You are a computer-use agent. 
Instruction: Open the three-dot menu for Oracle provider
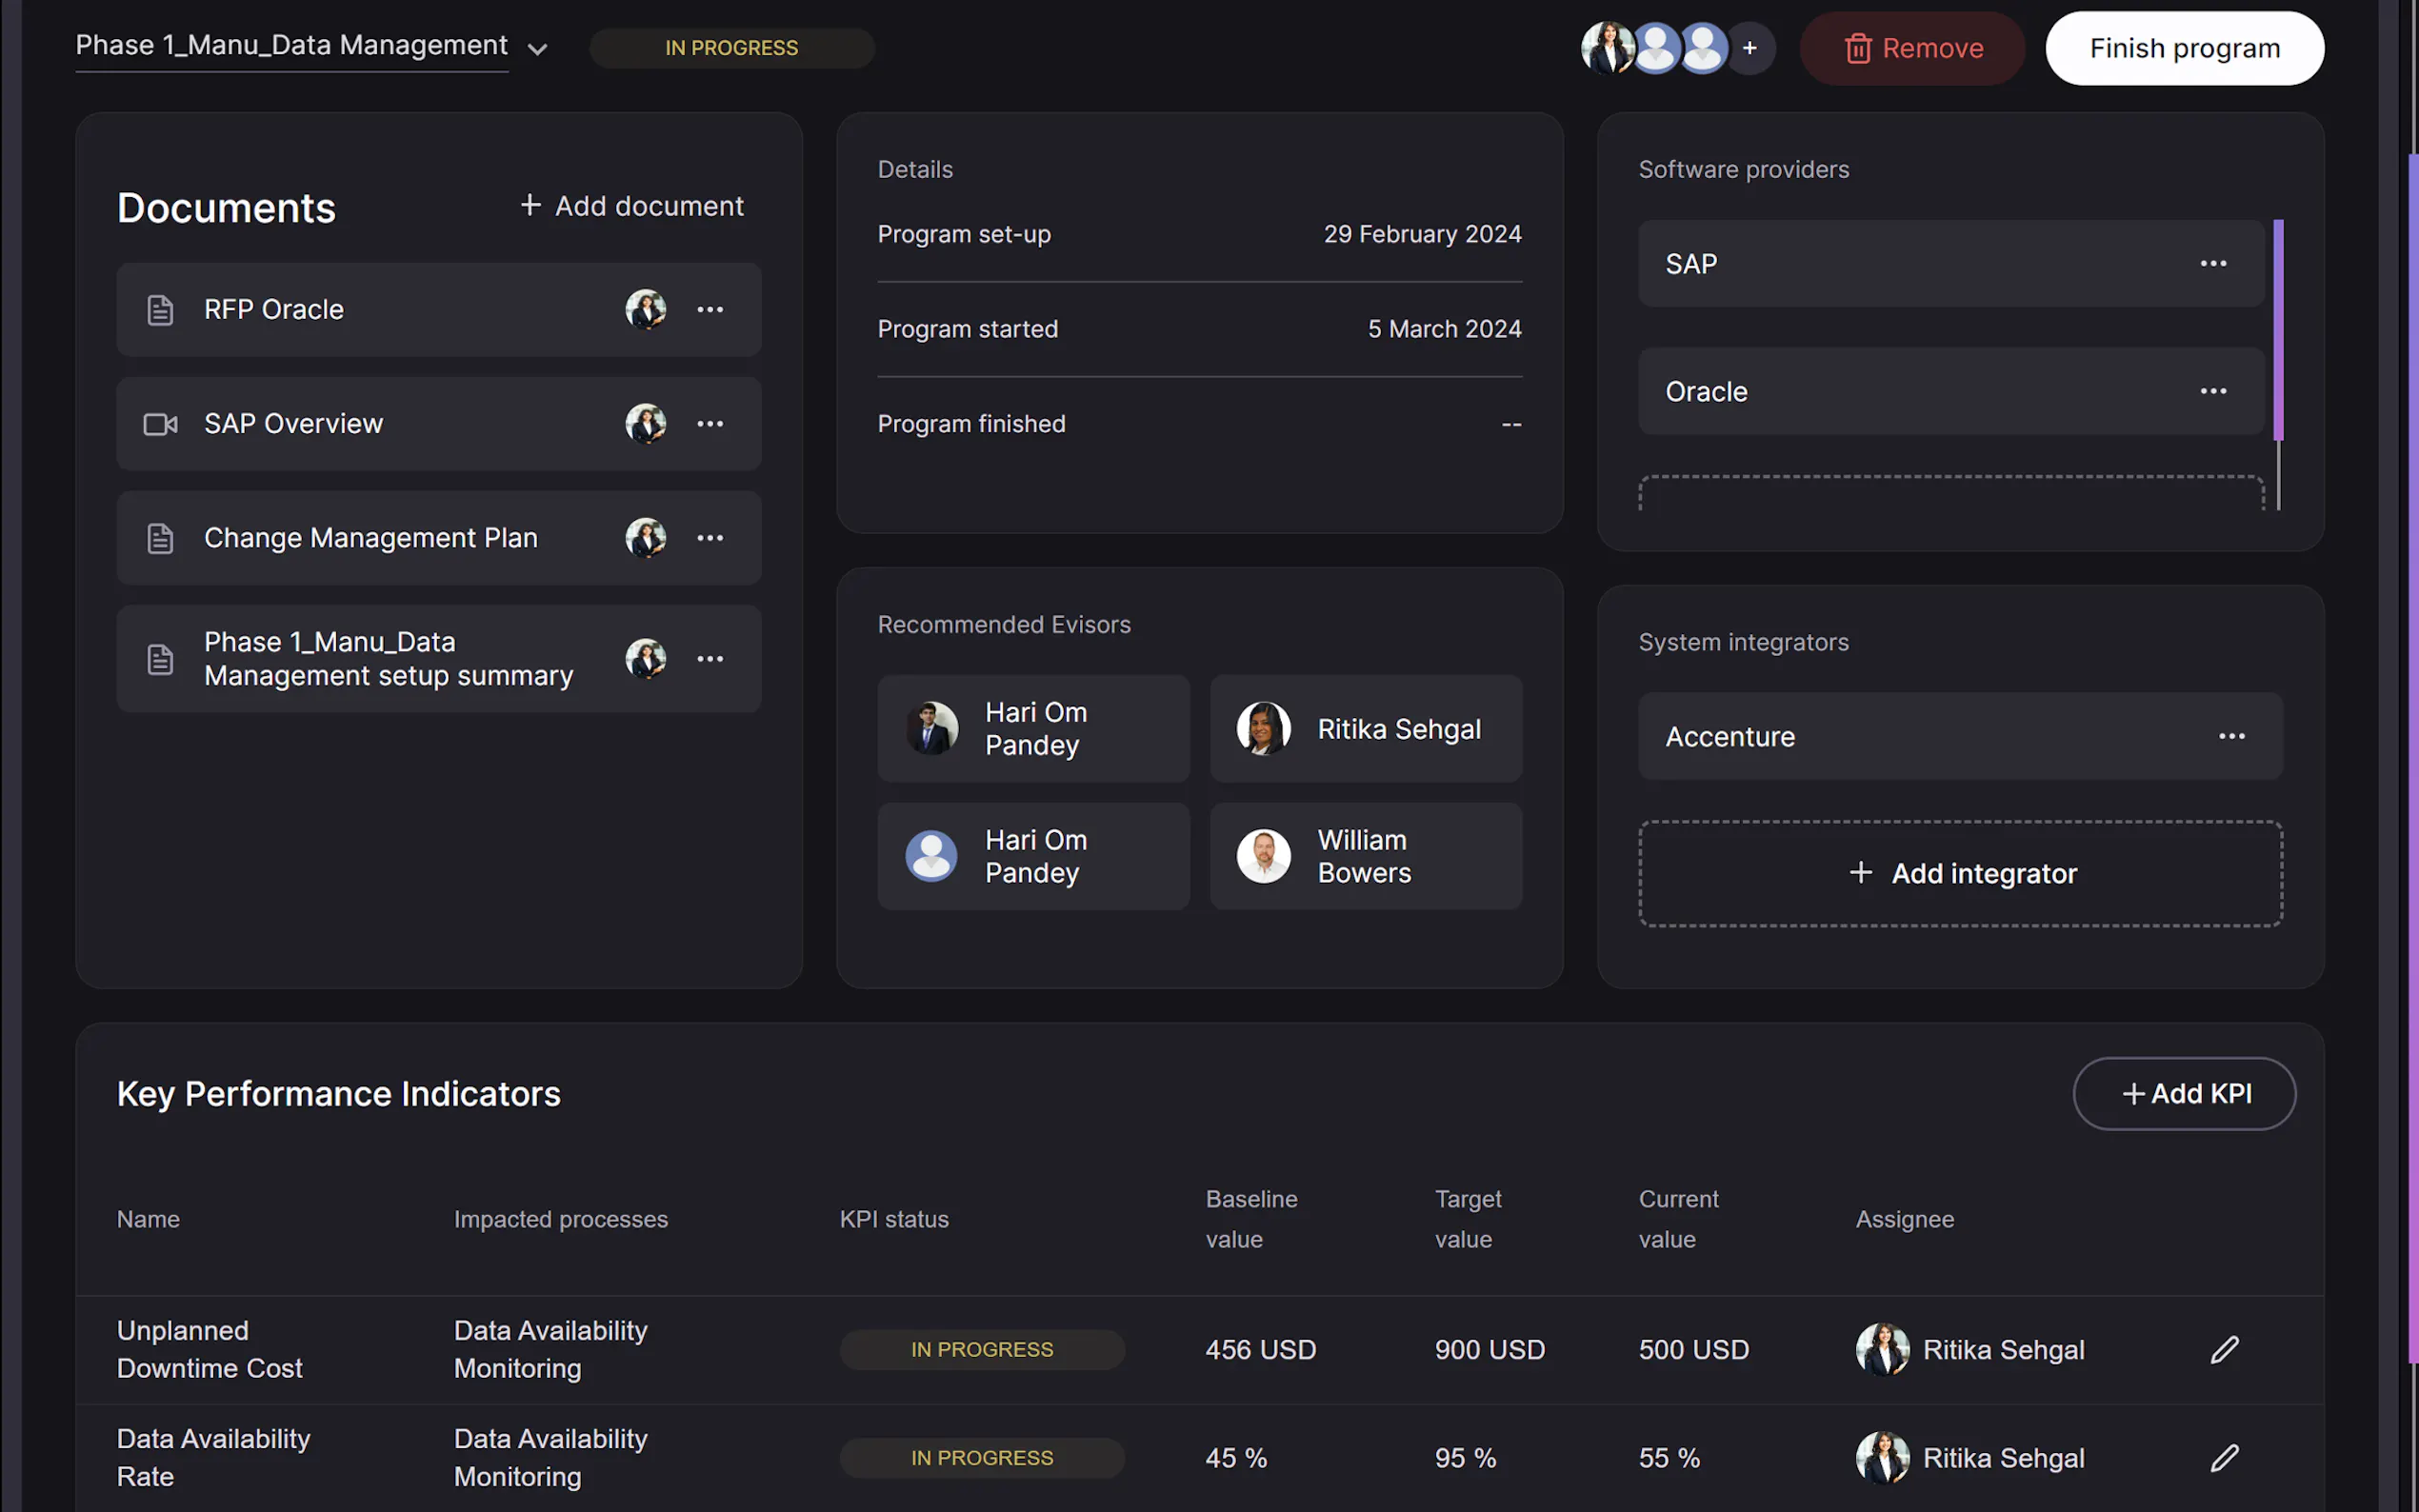click(x=2213, y=391)
